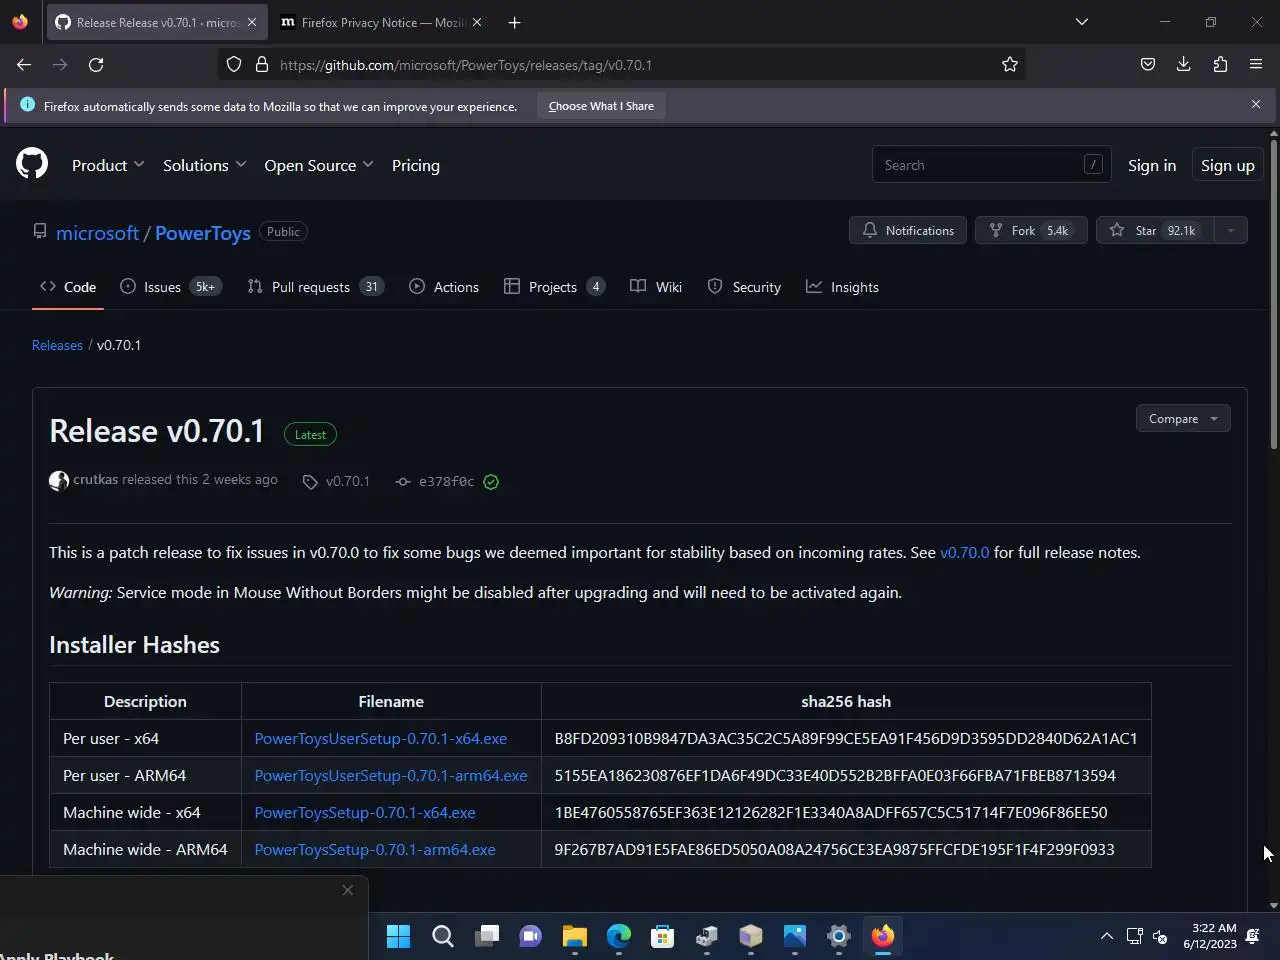Download PowerToysUserSetup-0.70.1-arm64.exe
This screenshot has width=1280, height=960.
point(391,775)
